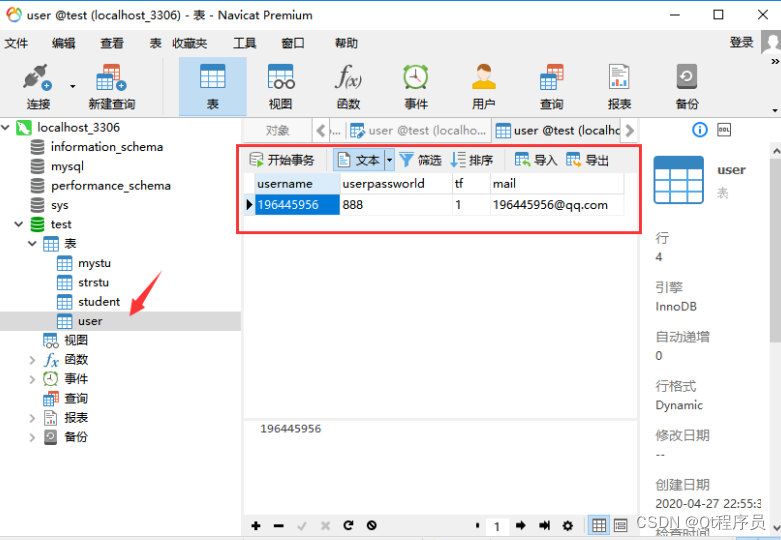This screenshot has height=540, width=781.
Task: Open the 用户 user toolbar icon
Action: click(484, 86)
